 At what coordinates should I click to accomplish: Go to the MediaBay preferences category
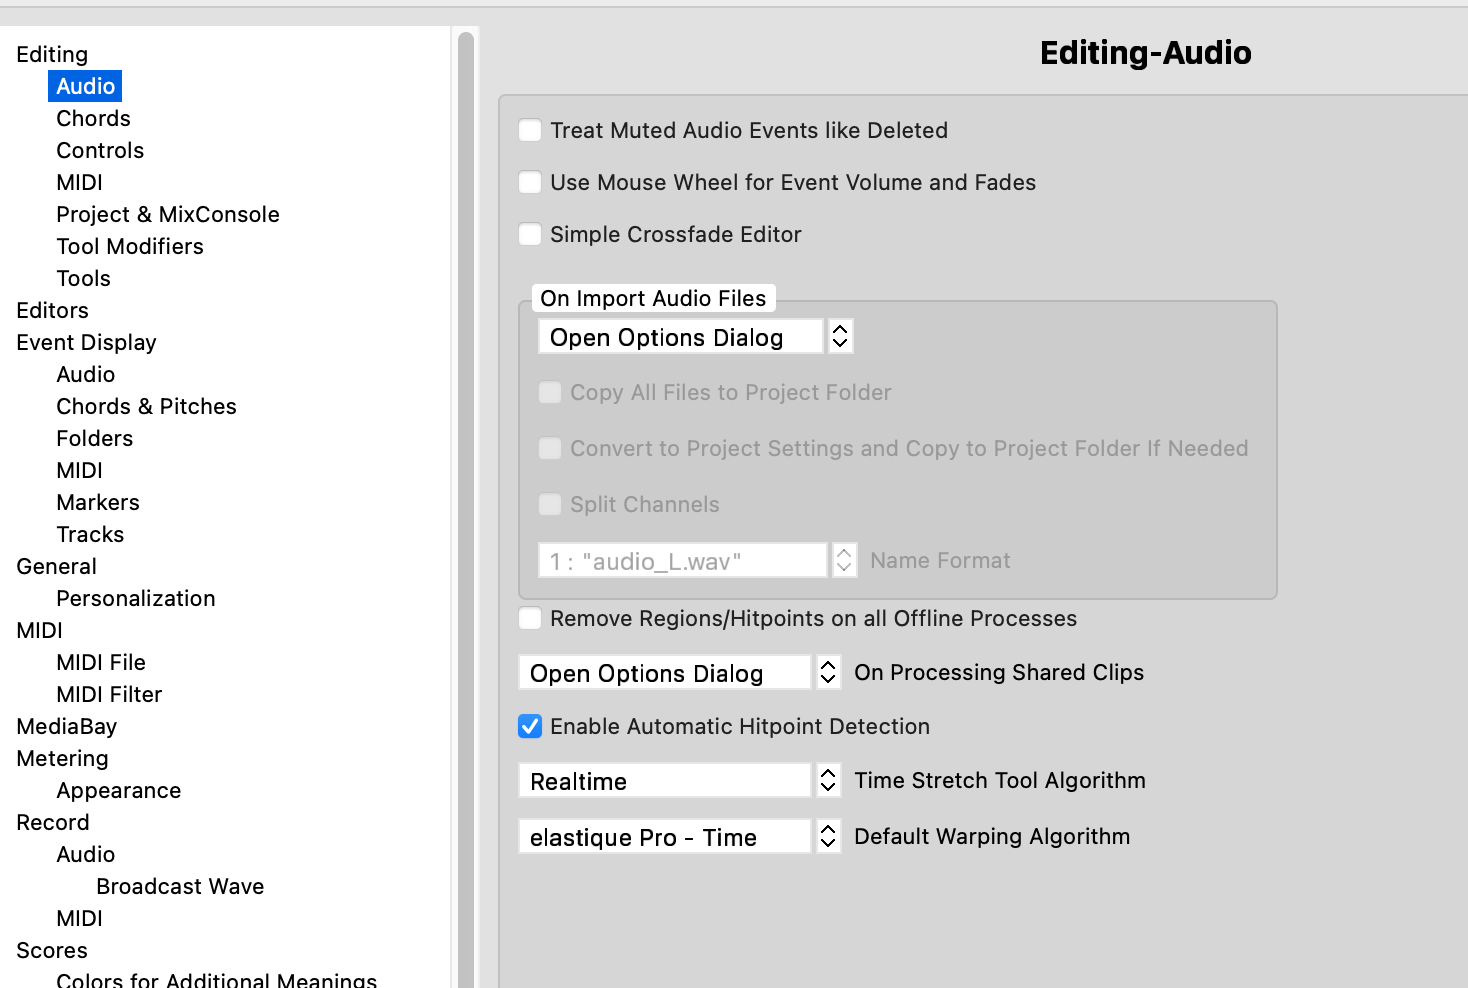[x=66, y=727]
